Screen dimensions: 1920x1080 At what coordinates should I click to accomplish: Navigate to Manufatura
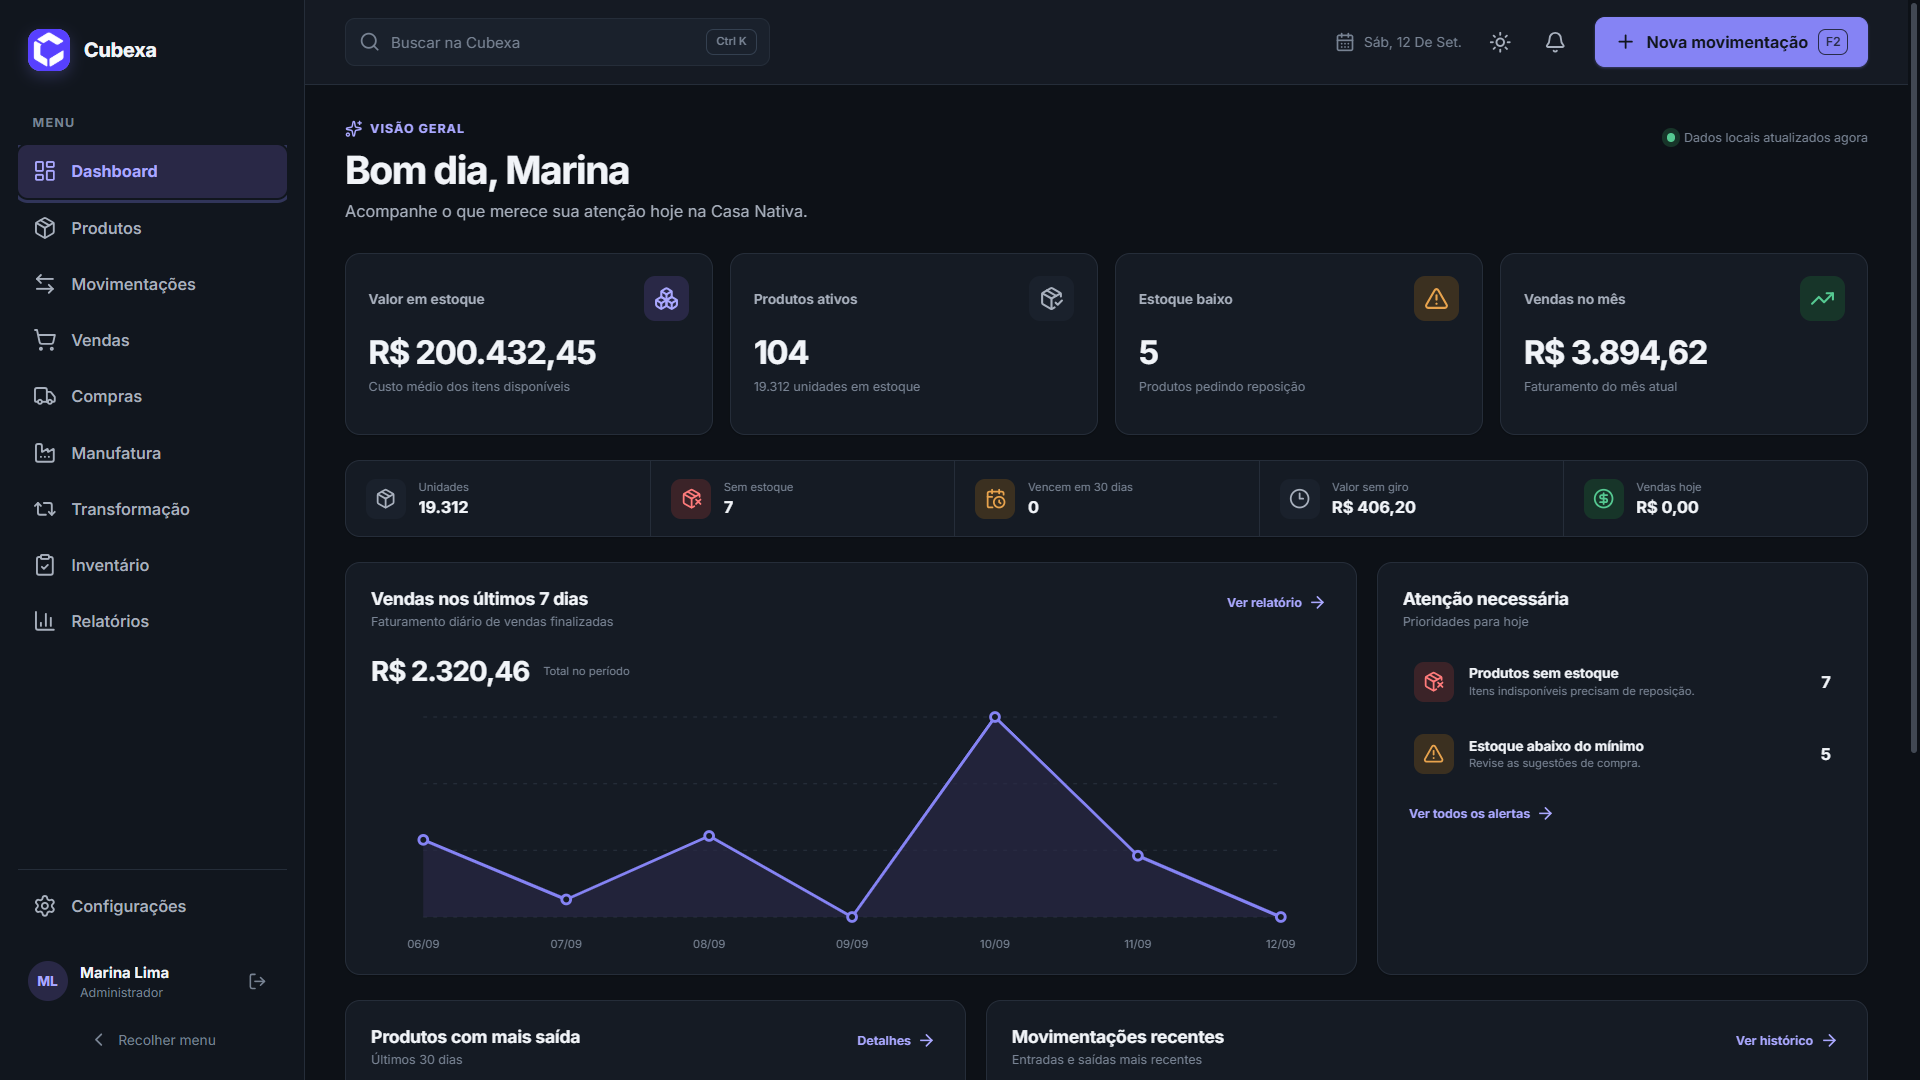click(x=152, y=453)
